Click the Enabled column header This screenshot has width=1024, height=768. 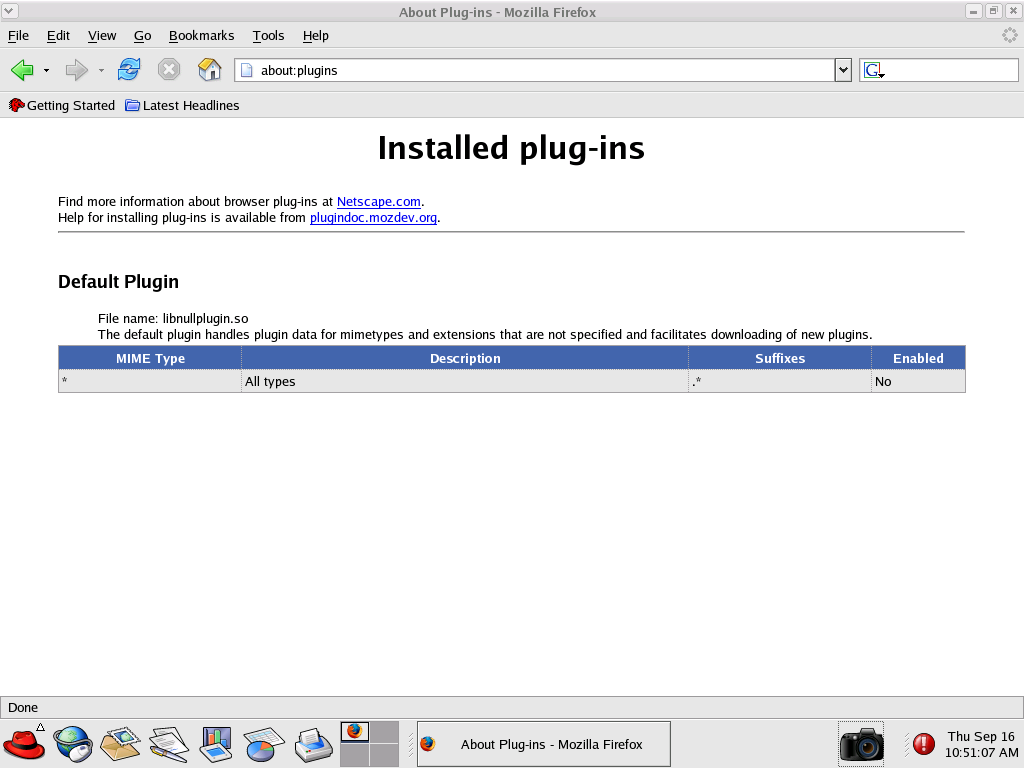(918, 359)
